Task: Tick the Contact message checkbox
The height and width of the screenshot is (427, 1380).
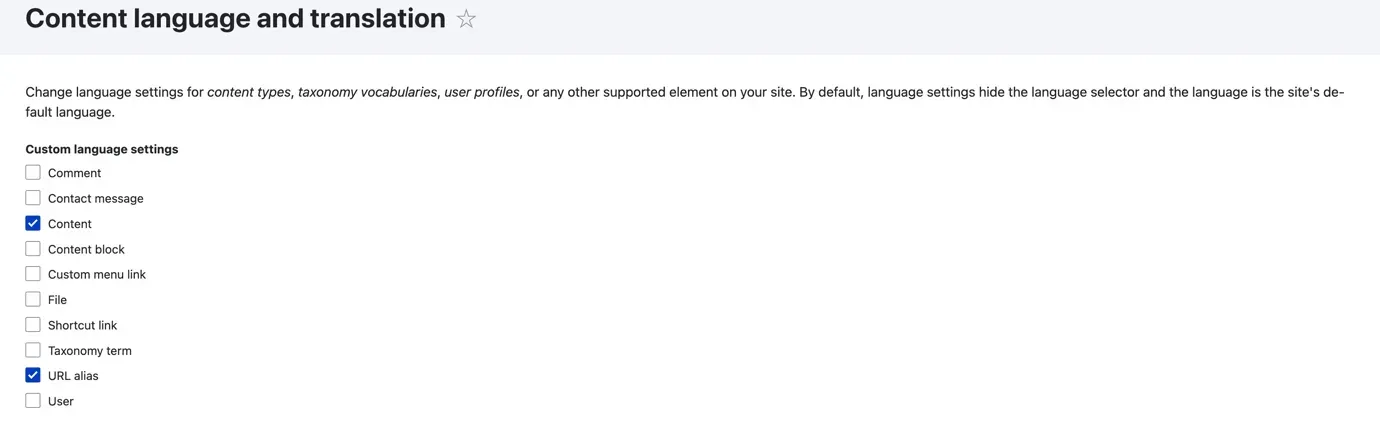Action: pyautogui.click(x=33, y=198)
